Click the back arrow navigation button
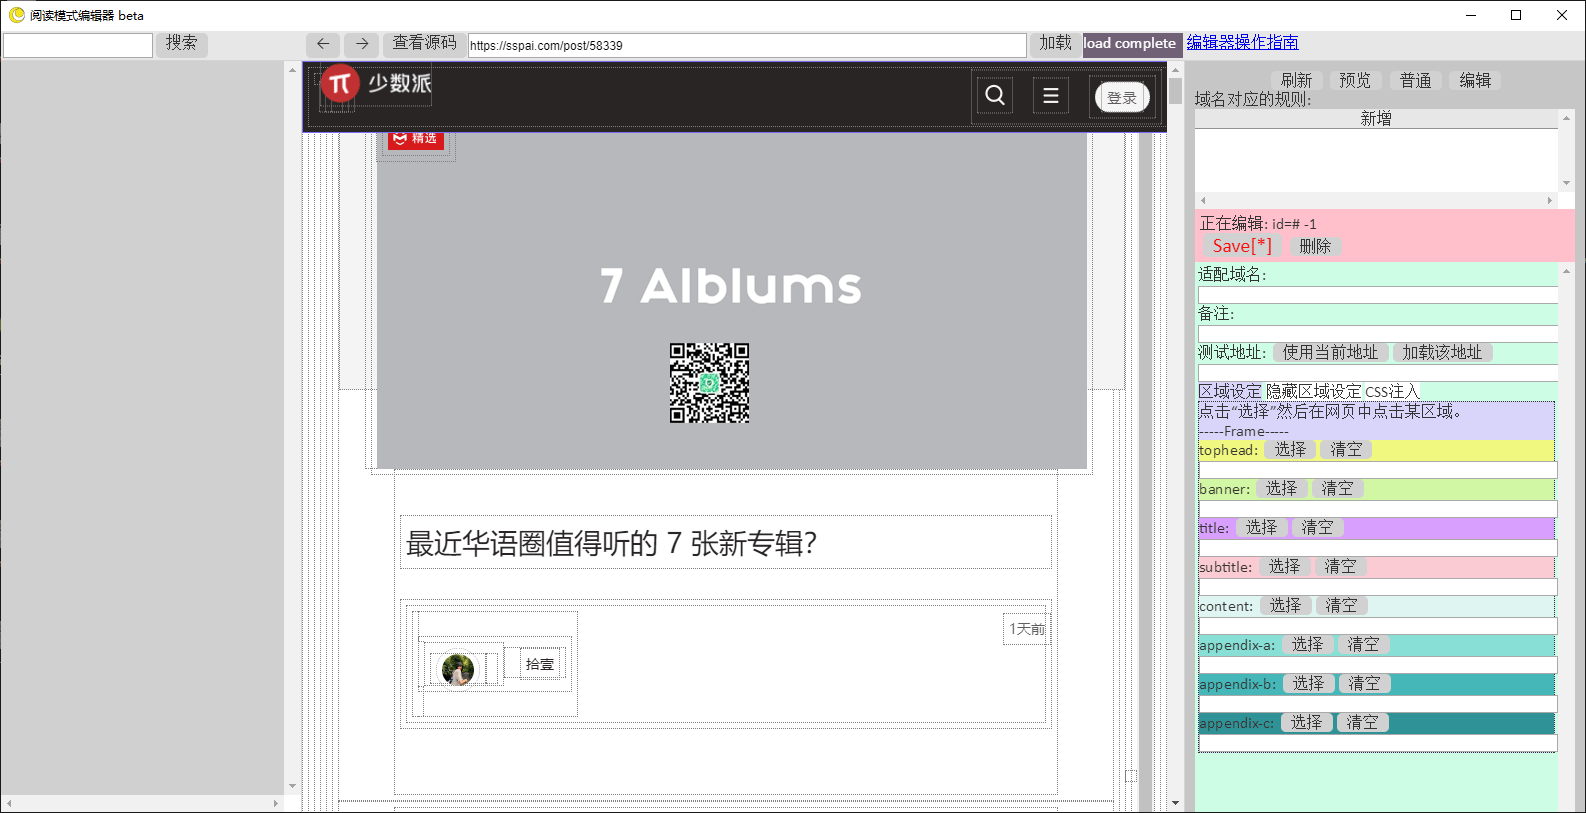1586x813 pixels. (x=323, y=44)
